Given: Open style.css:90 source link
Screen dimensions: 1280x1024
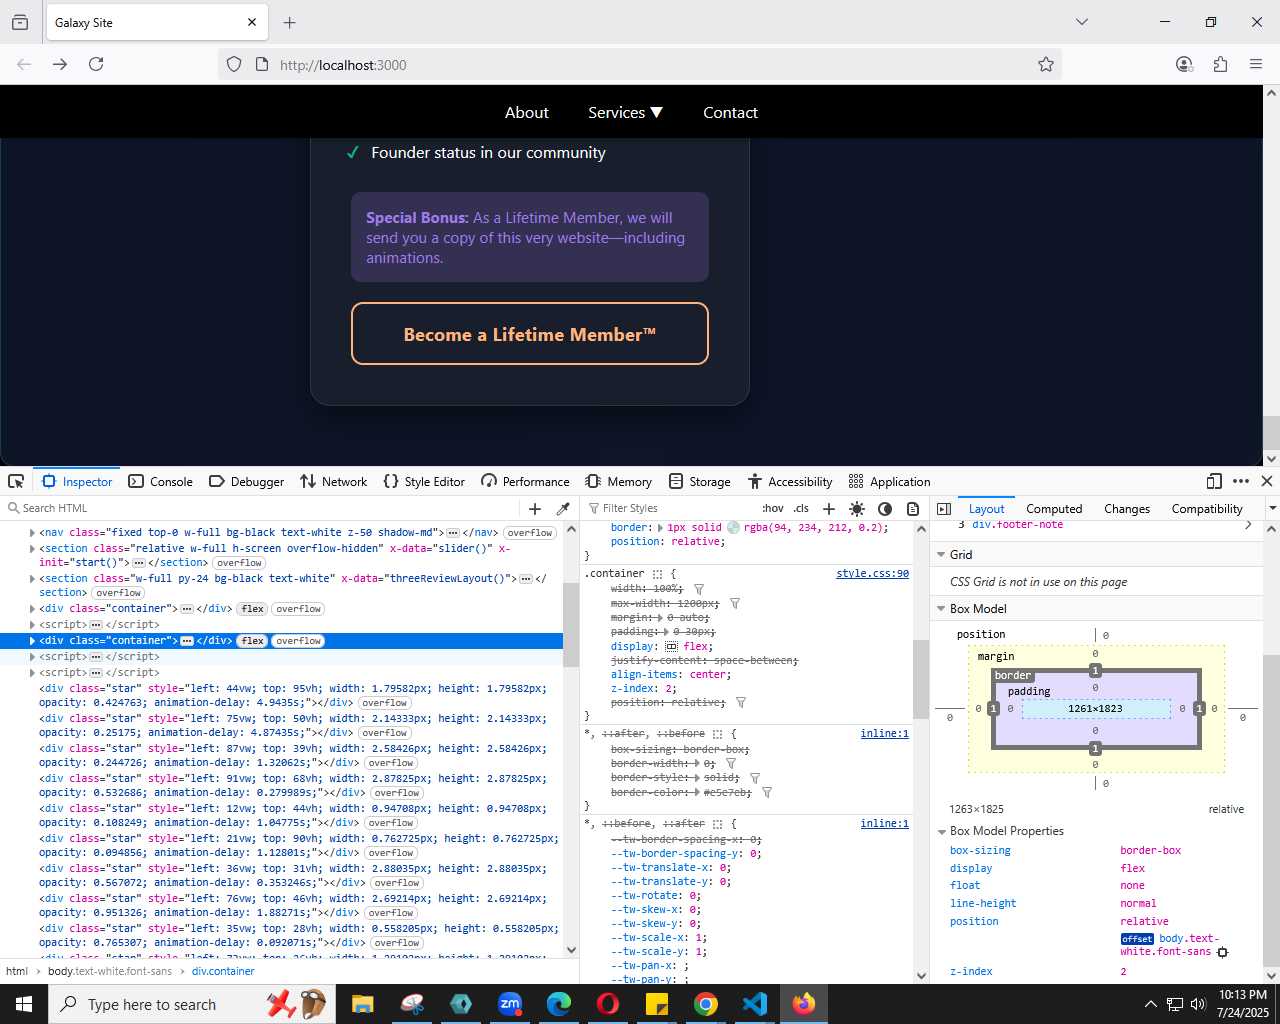Looking at the screenshot, I should coord(872,574).
